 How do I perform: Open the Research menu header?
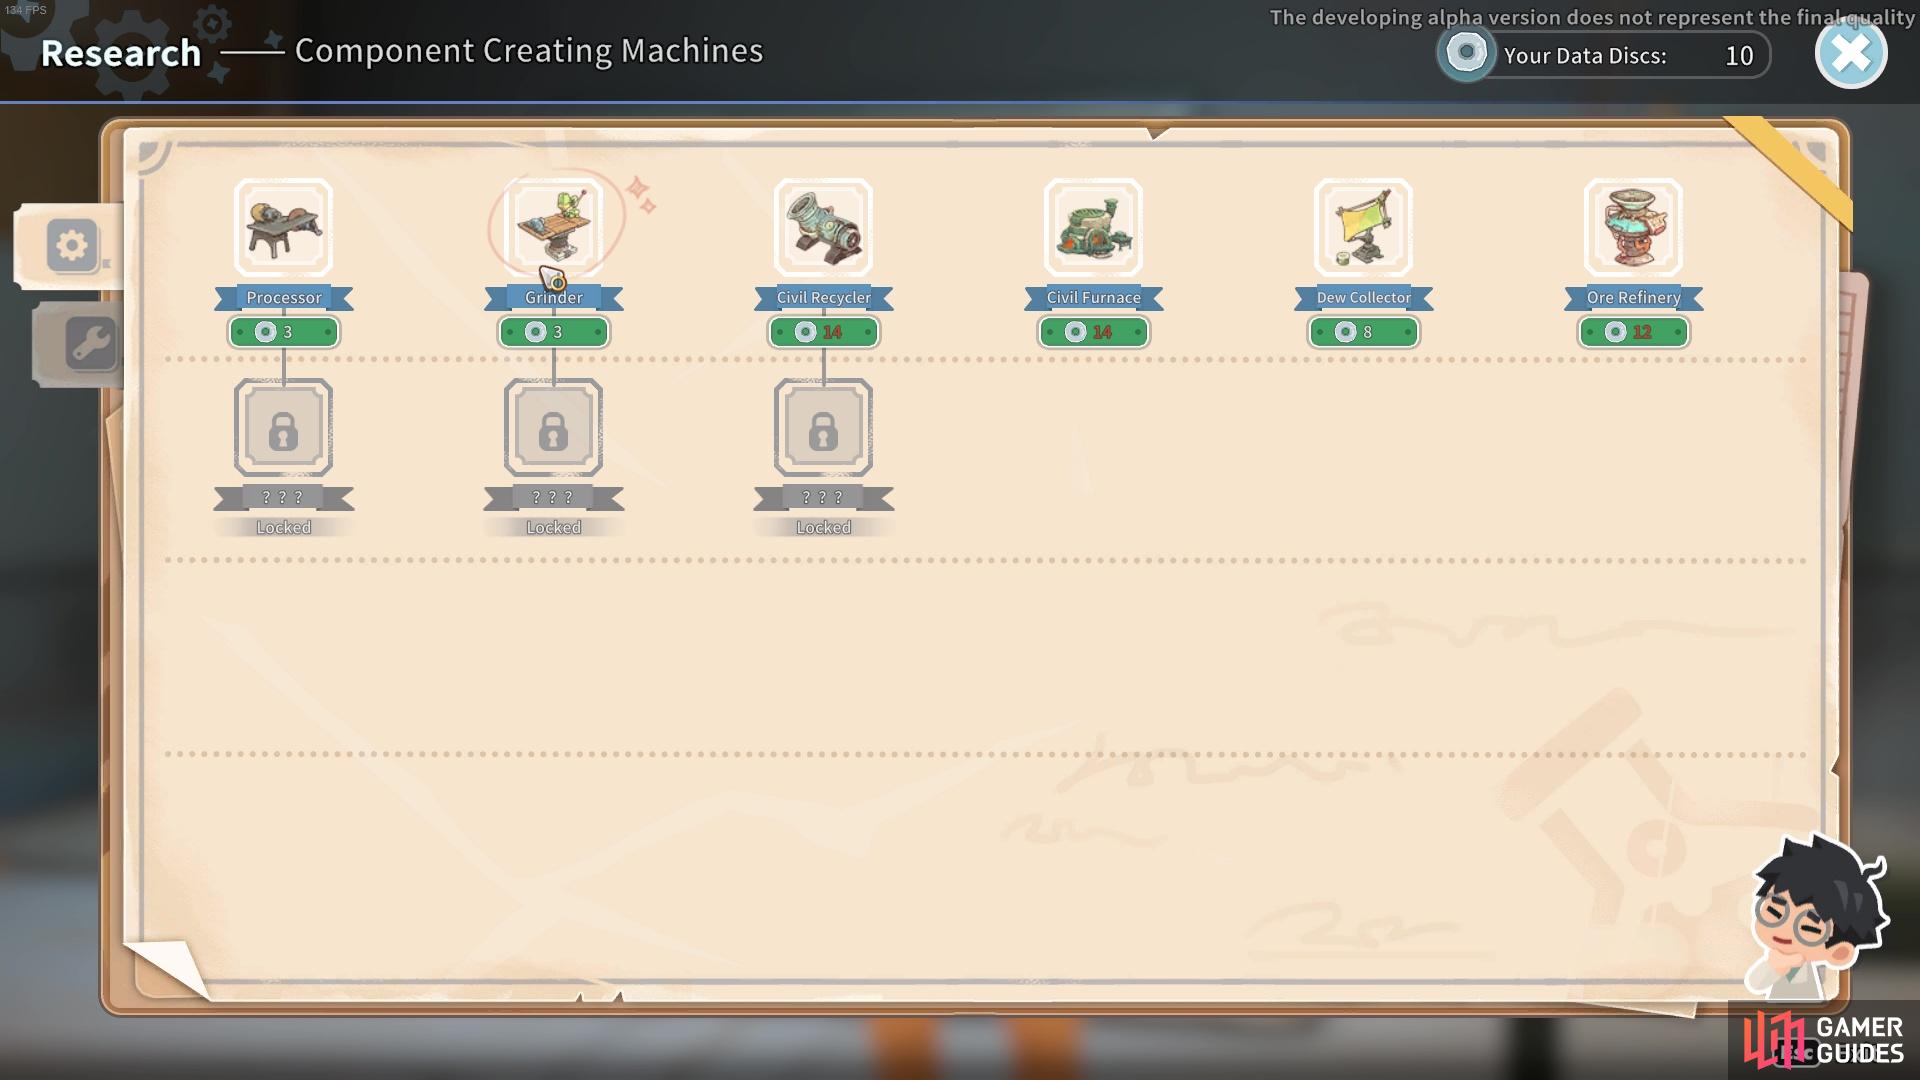[121, 50]
